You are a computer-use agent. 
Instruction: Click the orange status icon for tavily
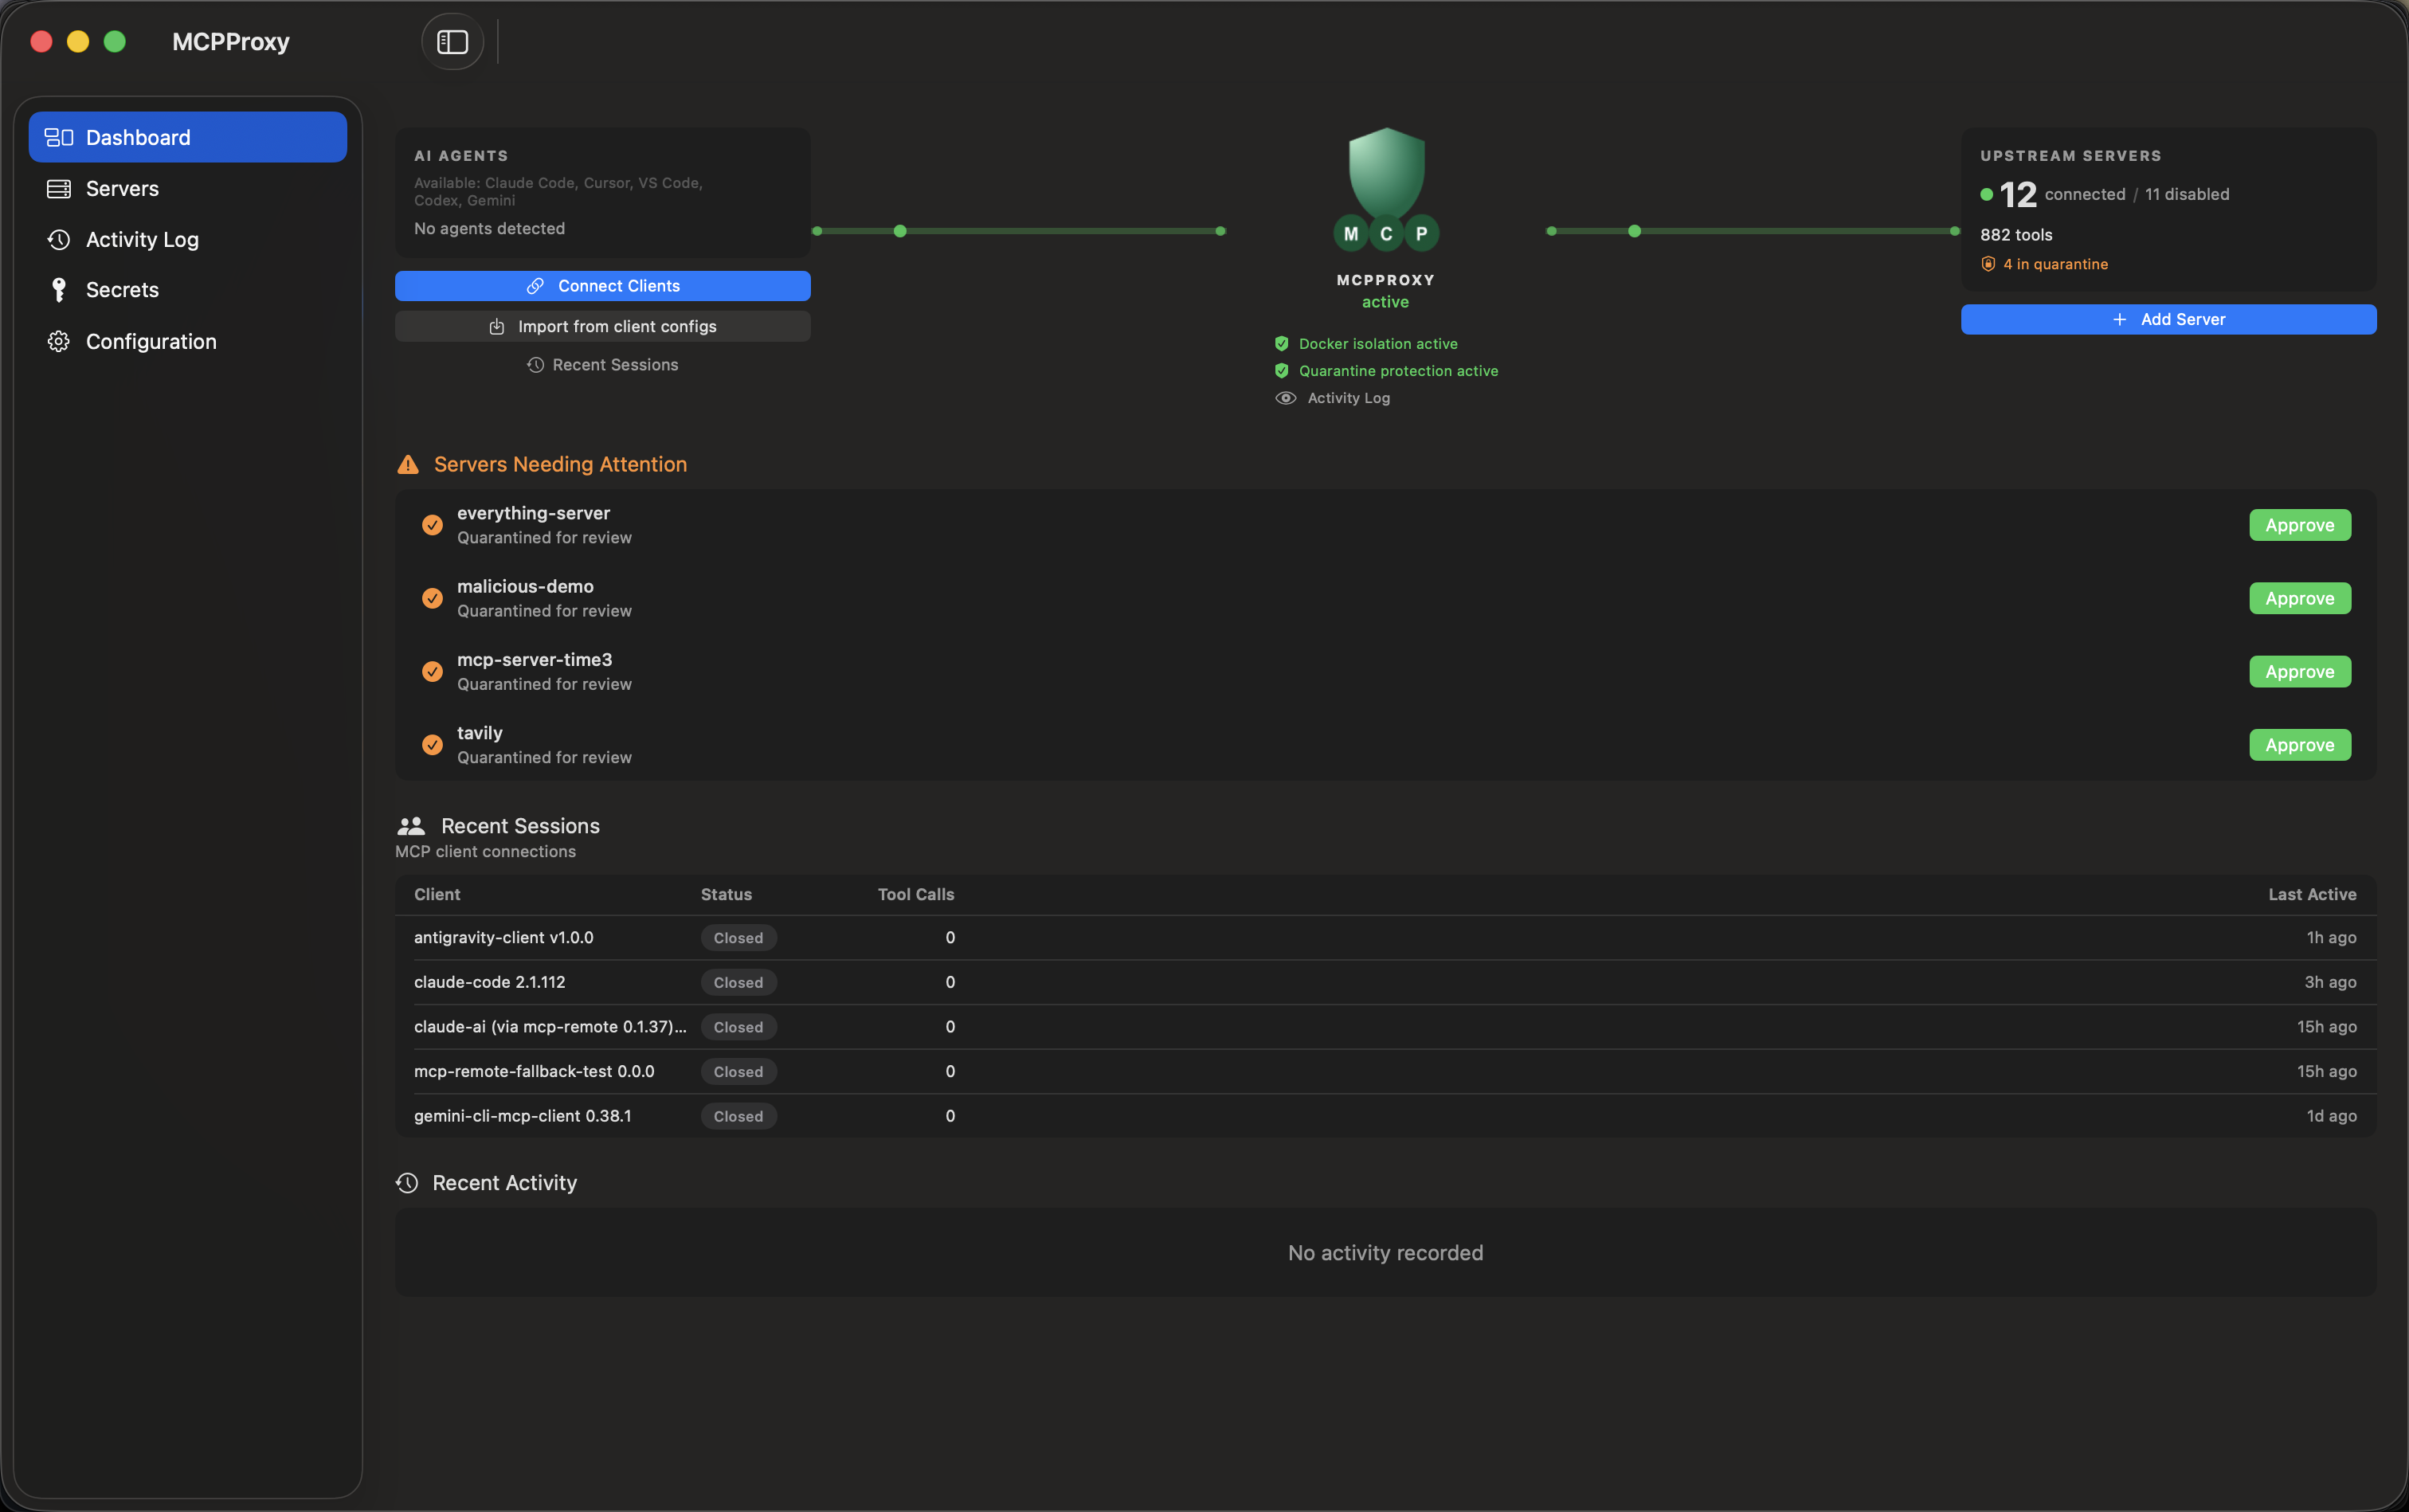tap(432, 745)
